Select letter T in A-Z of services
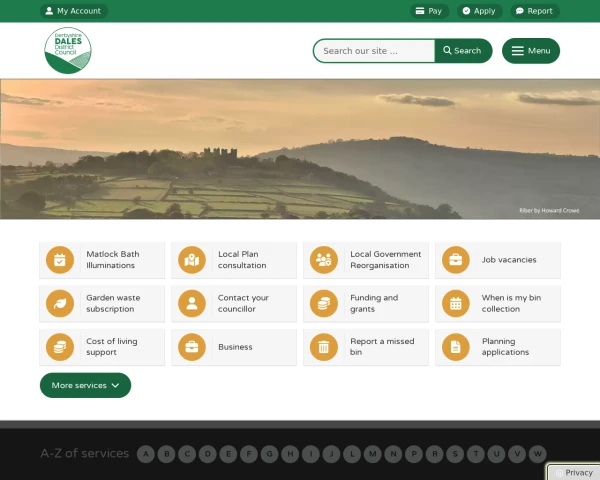 tap(476, 454)
